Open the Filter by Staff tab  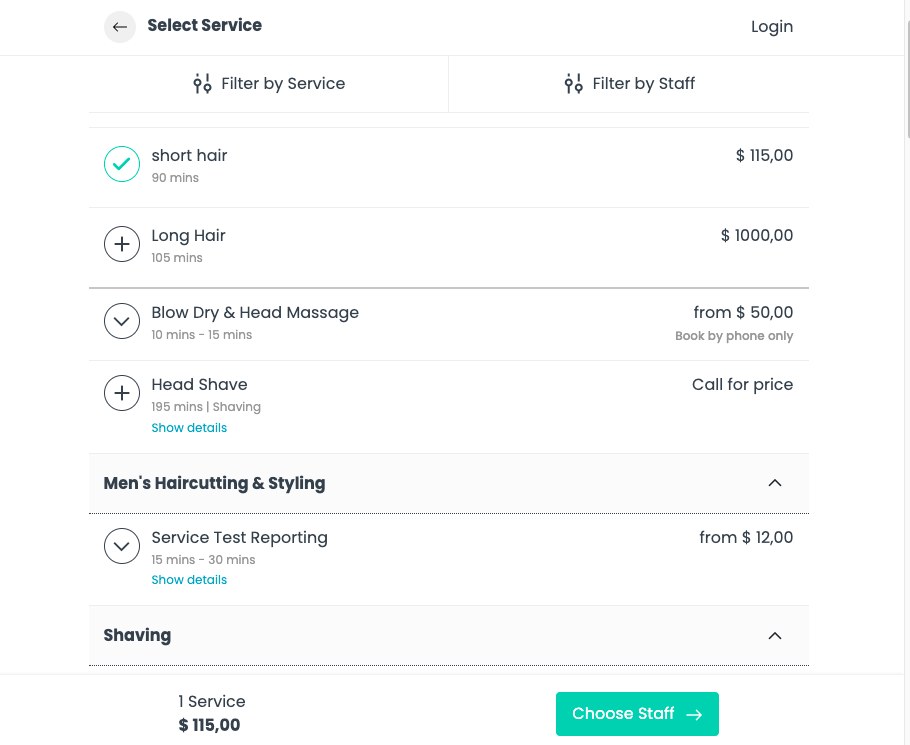pos(629,84)
